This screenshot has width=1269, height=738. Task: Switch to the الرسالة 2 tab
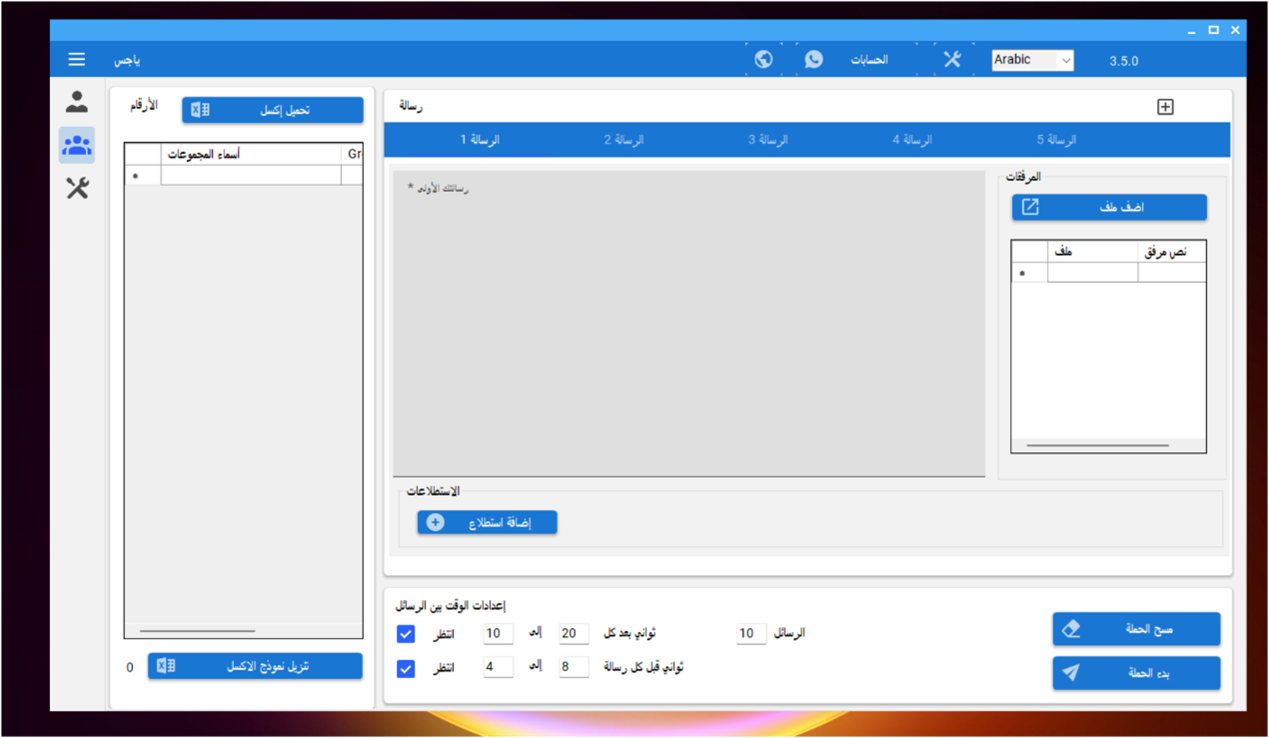tap(624, 140)
